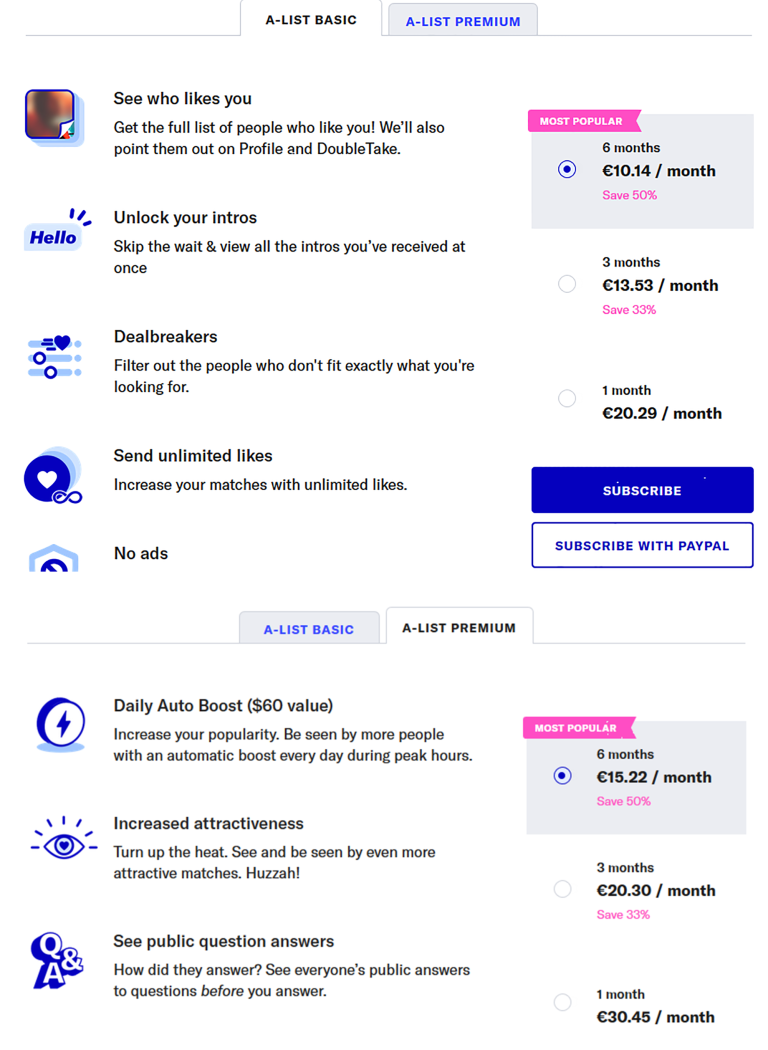The height and width of the screenshot is (1050, 768).
Task: Select the 1 month €30.45 Premium plan
Action: click(x=562, y=1002)
